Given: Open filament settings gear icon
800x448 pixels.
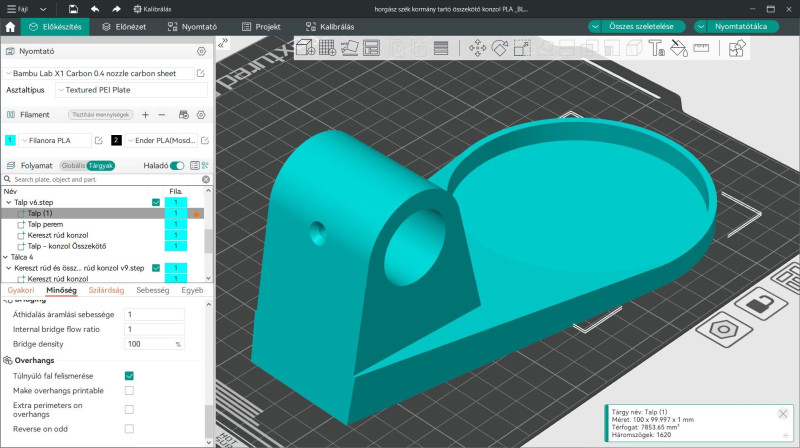Looking at the screenshot, I should (202, 115).
